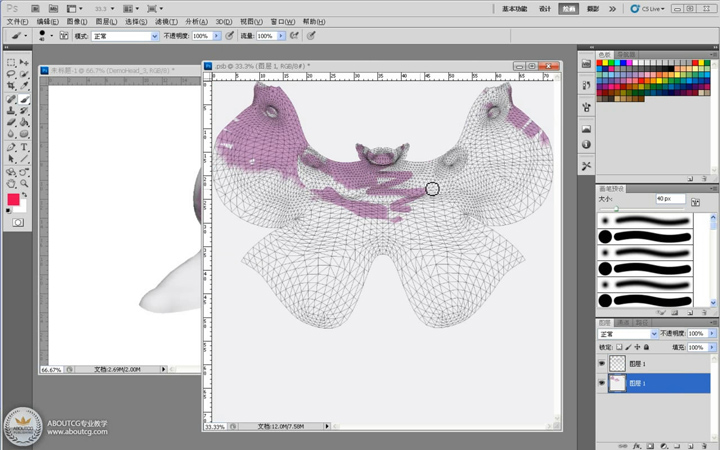Open the layer fill 填充 arrow
Image resolution: width=720 pixels, height=450 pixels.
click(712, 347)
